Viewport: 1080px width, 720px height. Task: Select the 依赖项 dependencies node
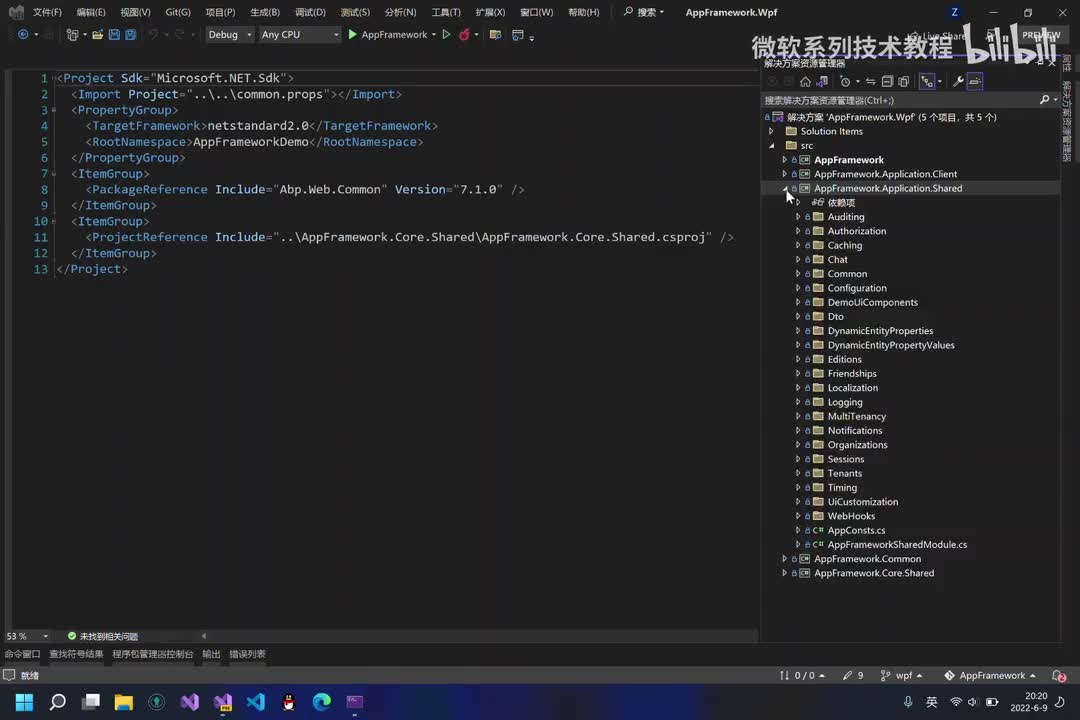[x=841, y=203]
